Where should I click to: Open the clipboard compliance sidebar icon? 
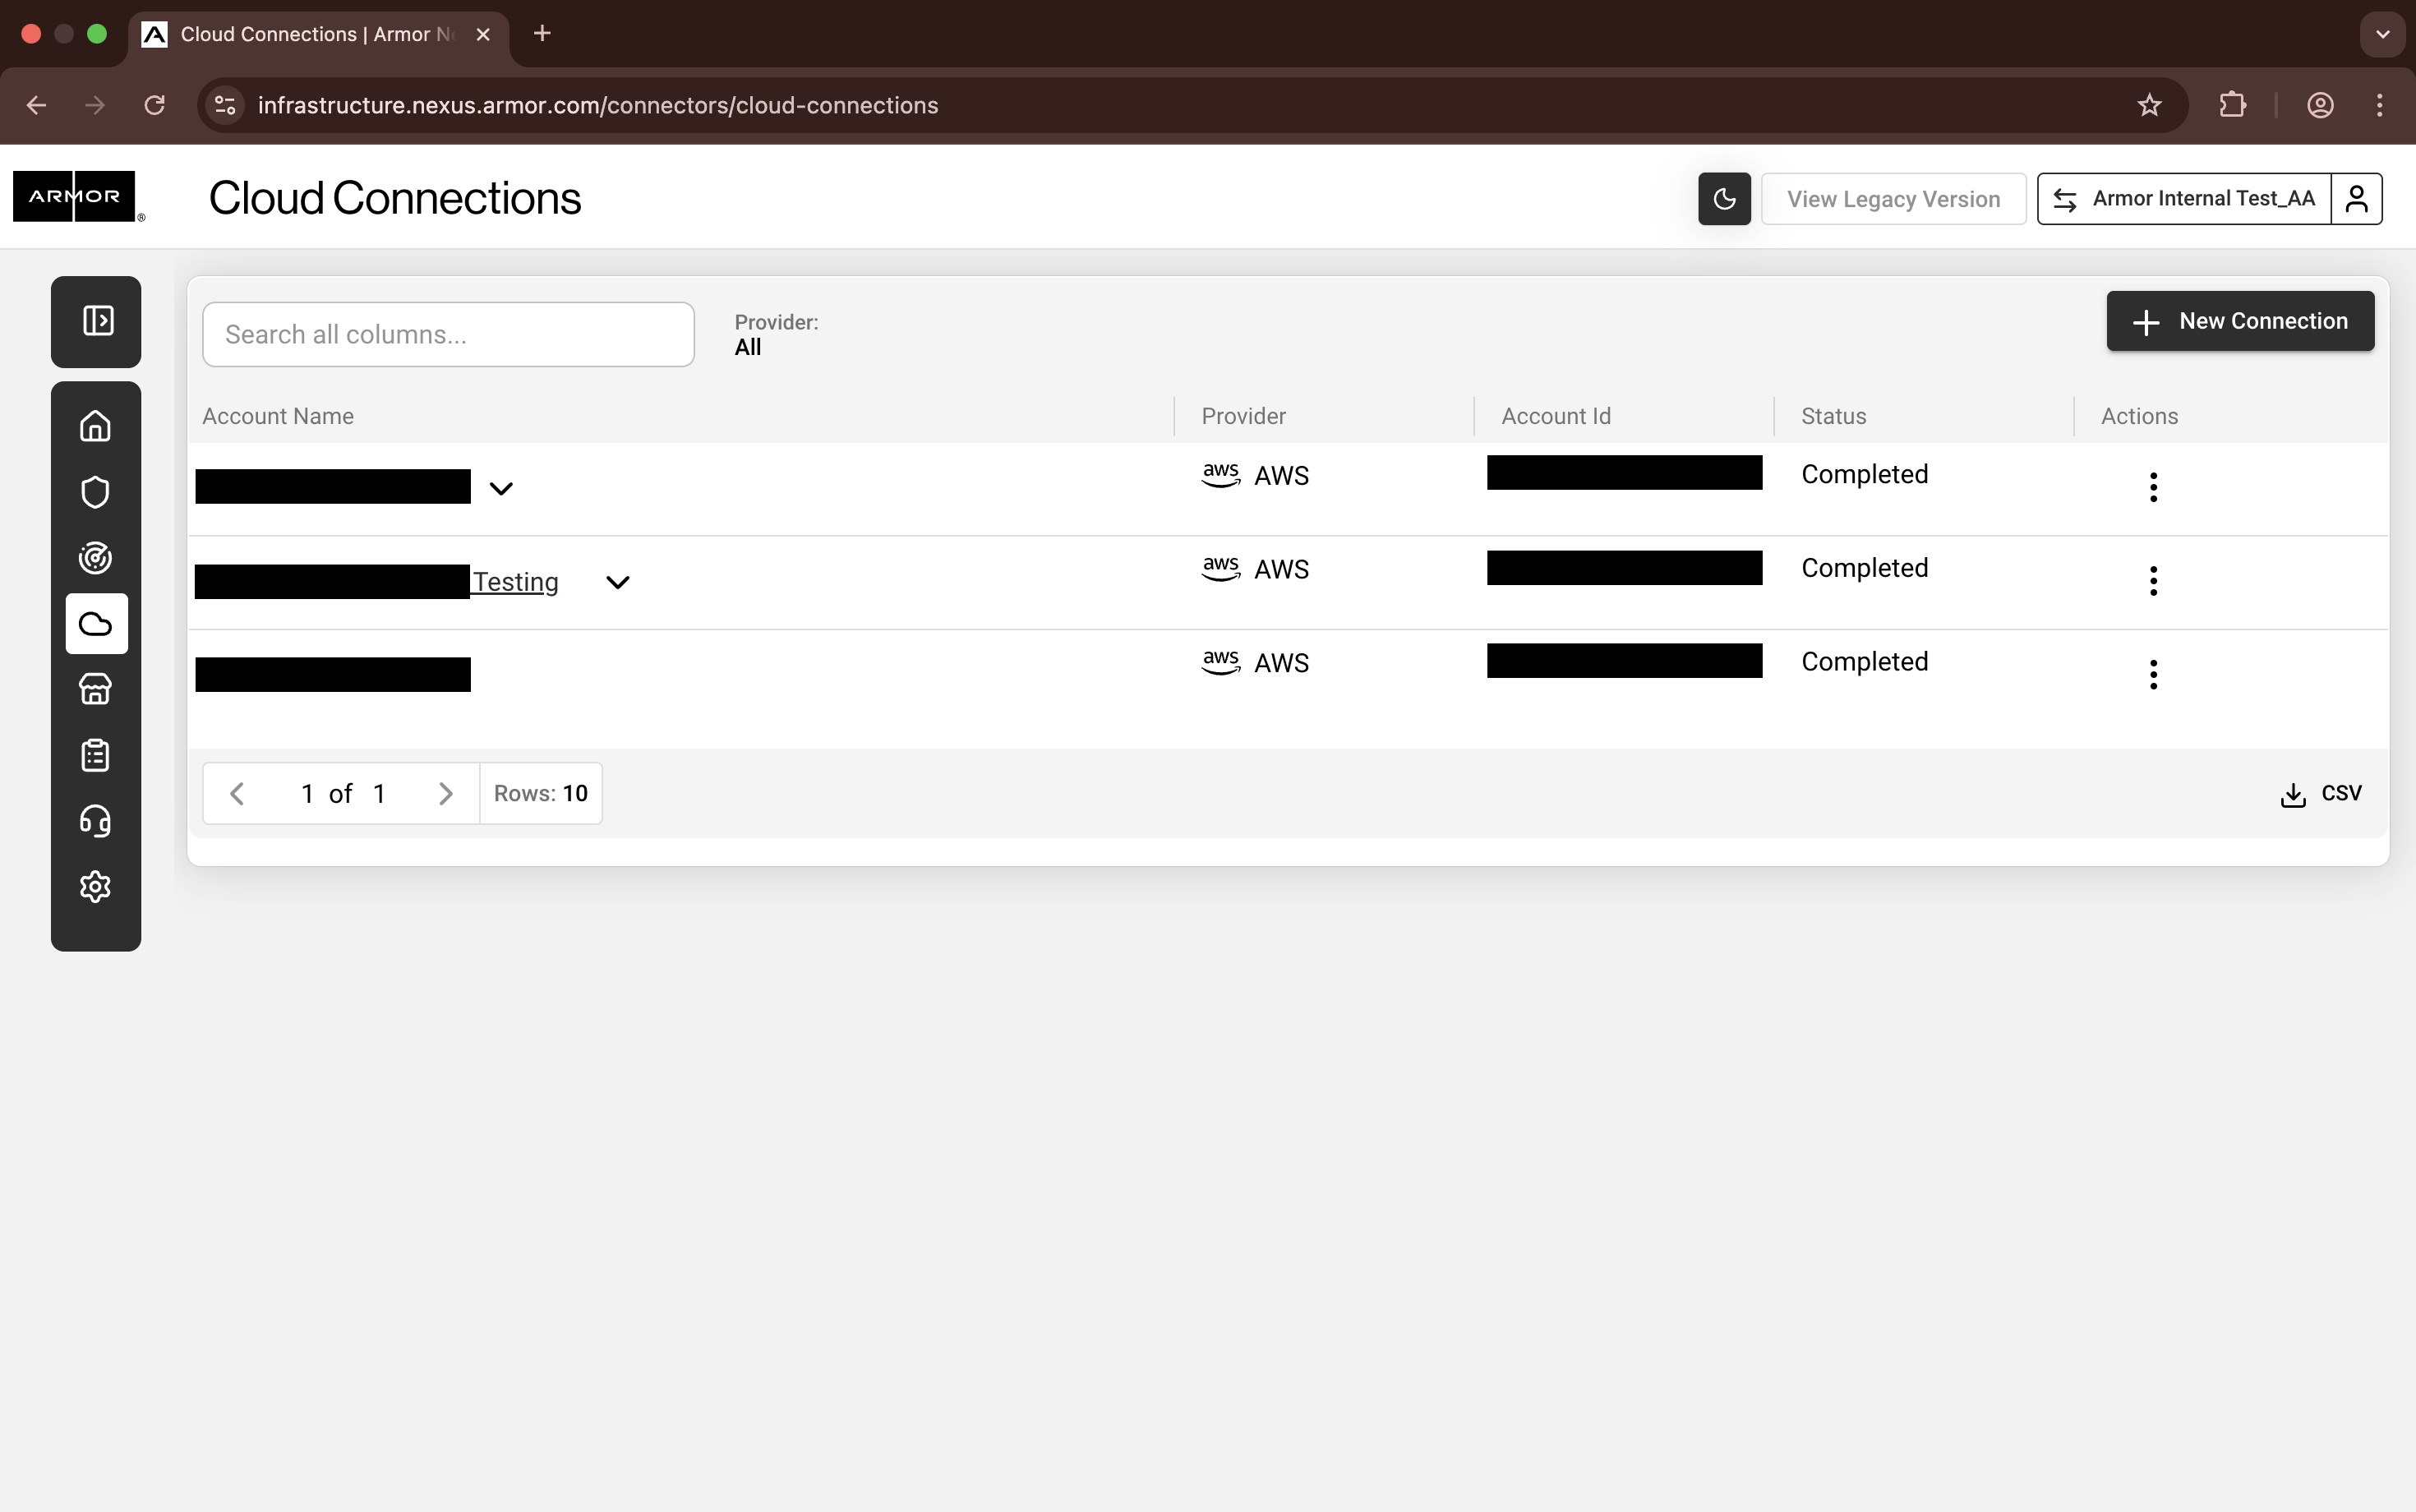(96, 755)
